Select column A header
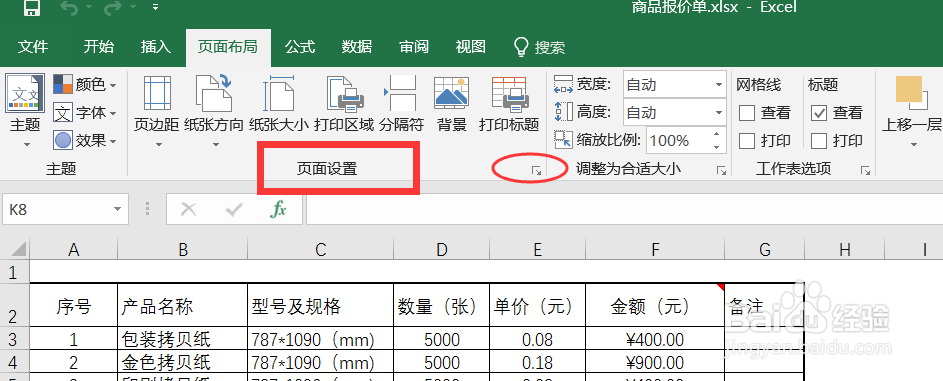Viewport: 943px width, 381px height. point(73,249)
